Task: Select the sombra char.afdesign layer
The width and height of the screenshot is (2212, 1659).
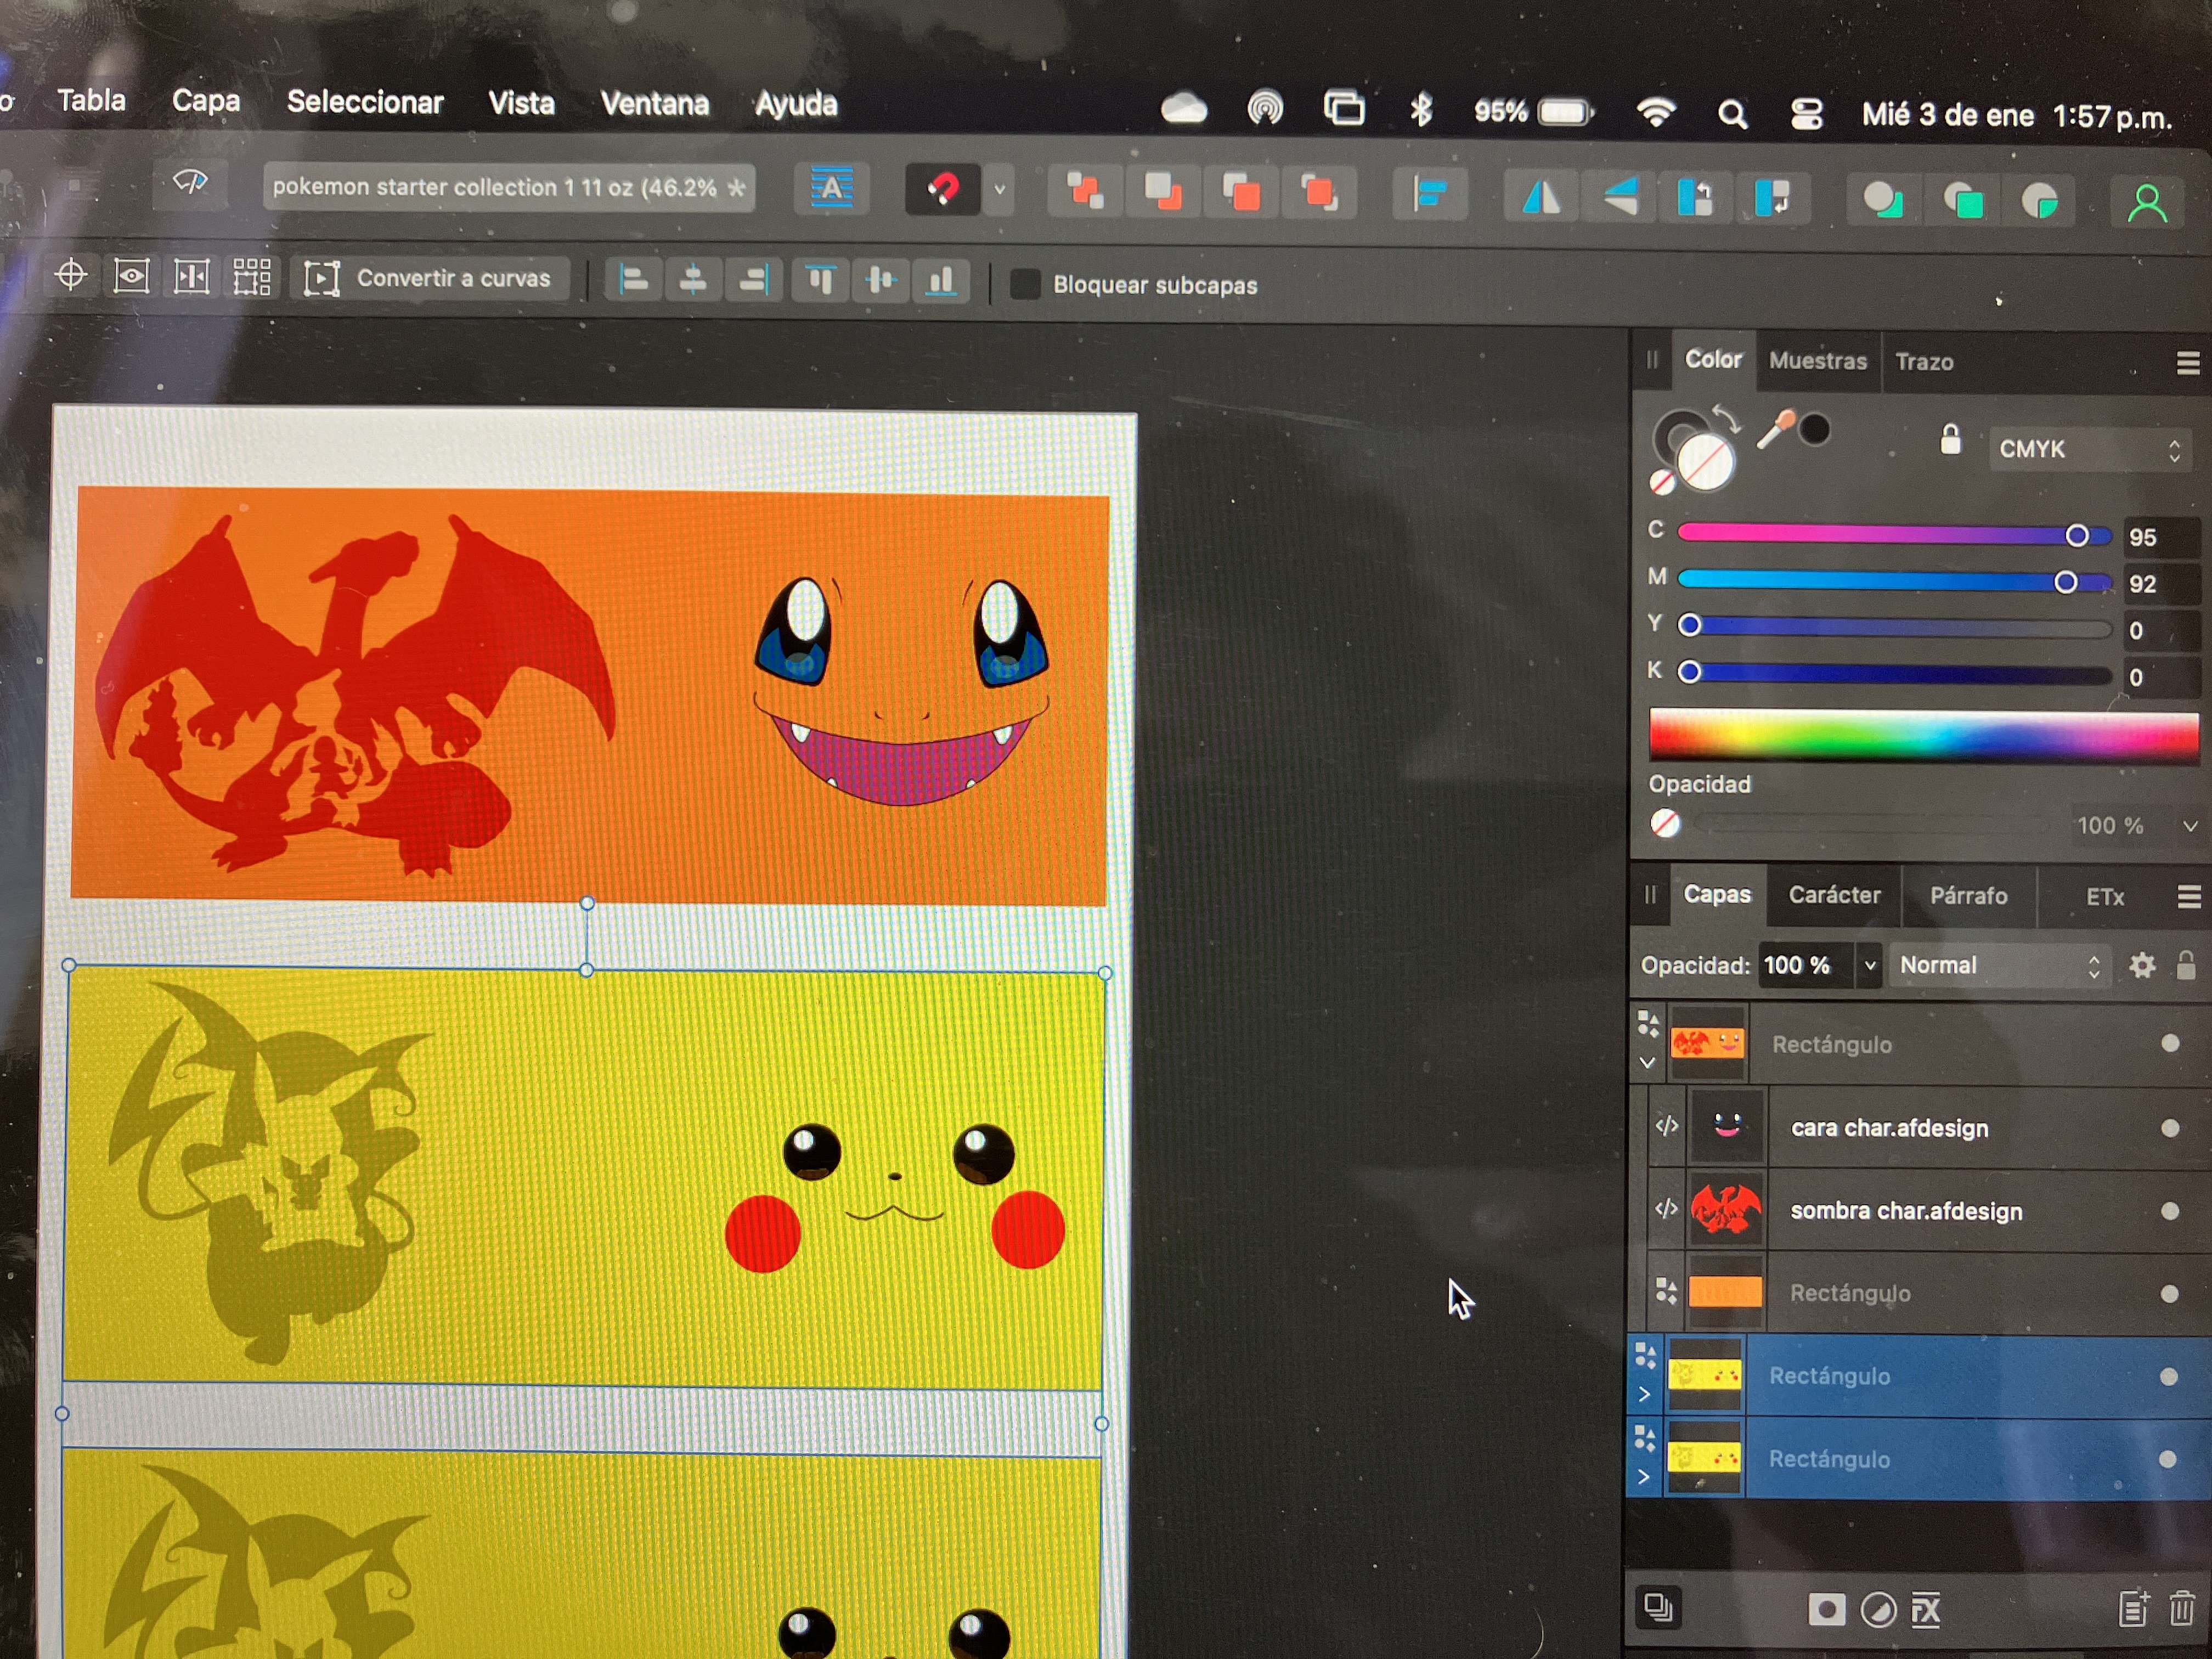Action: pos(1928,1210)
